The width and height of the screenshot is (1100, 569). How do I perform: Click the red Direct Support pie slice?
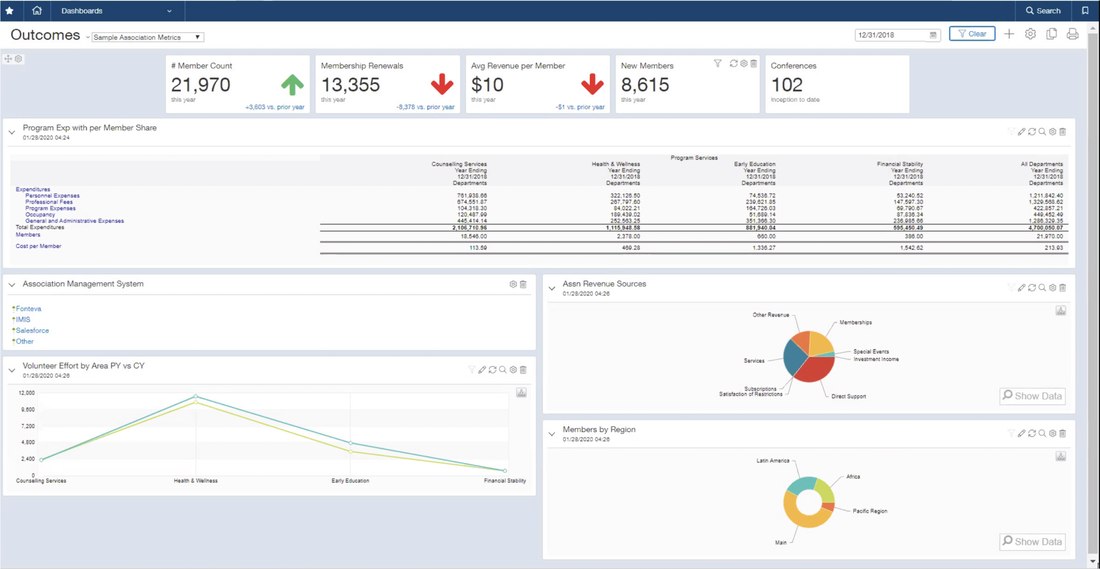814,371
